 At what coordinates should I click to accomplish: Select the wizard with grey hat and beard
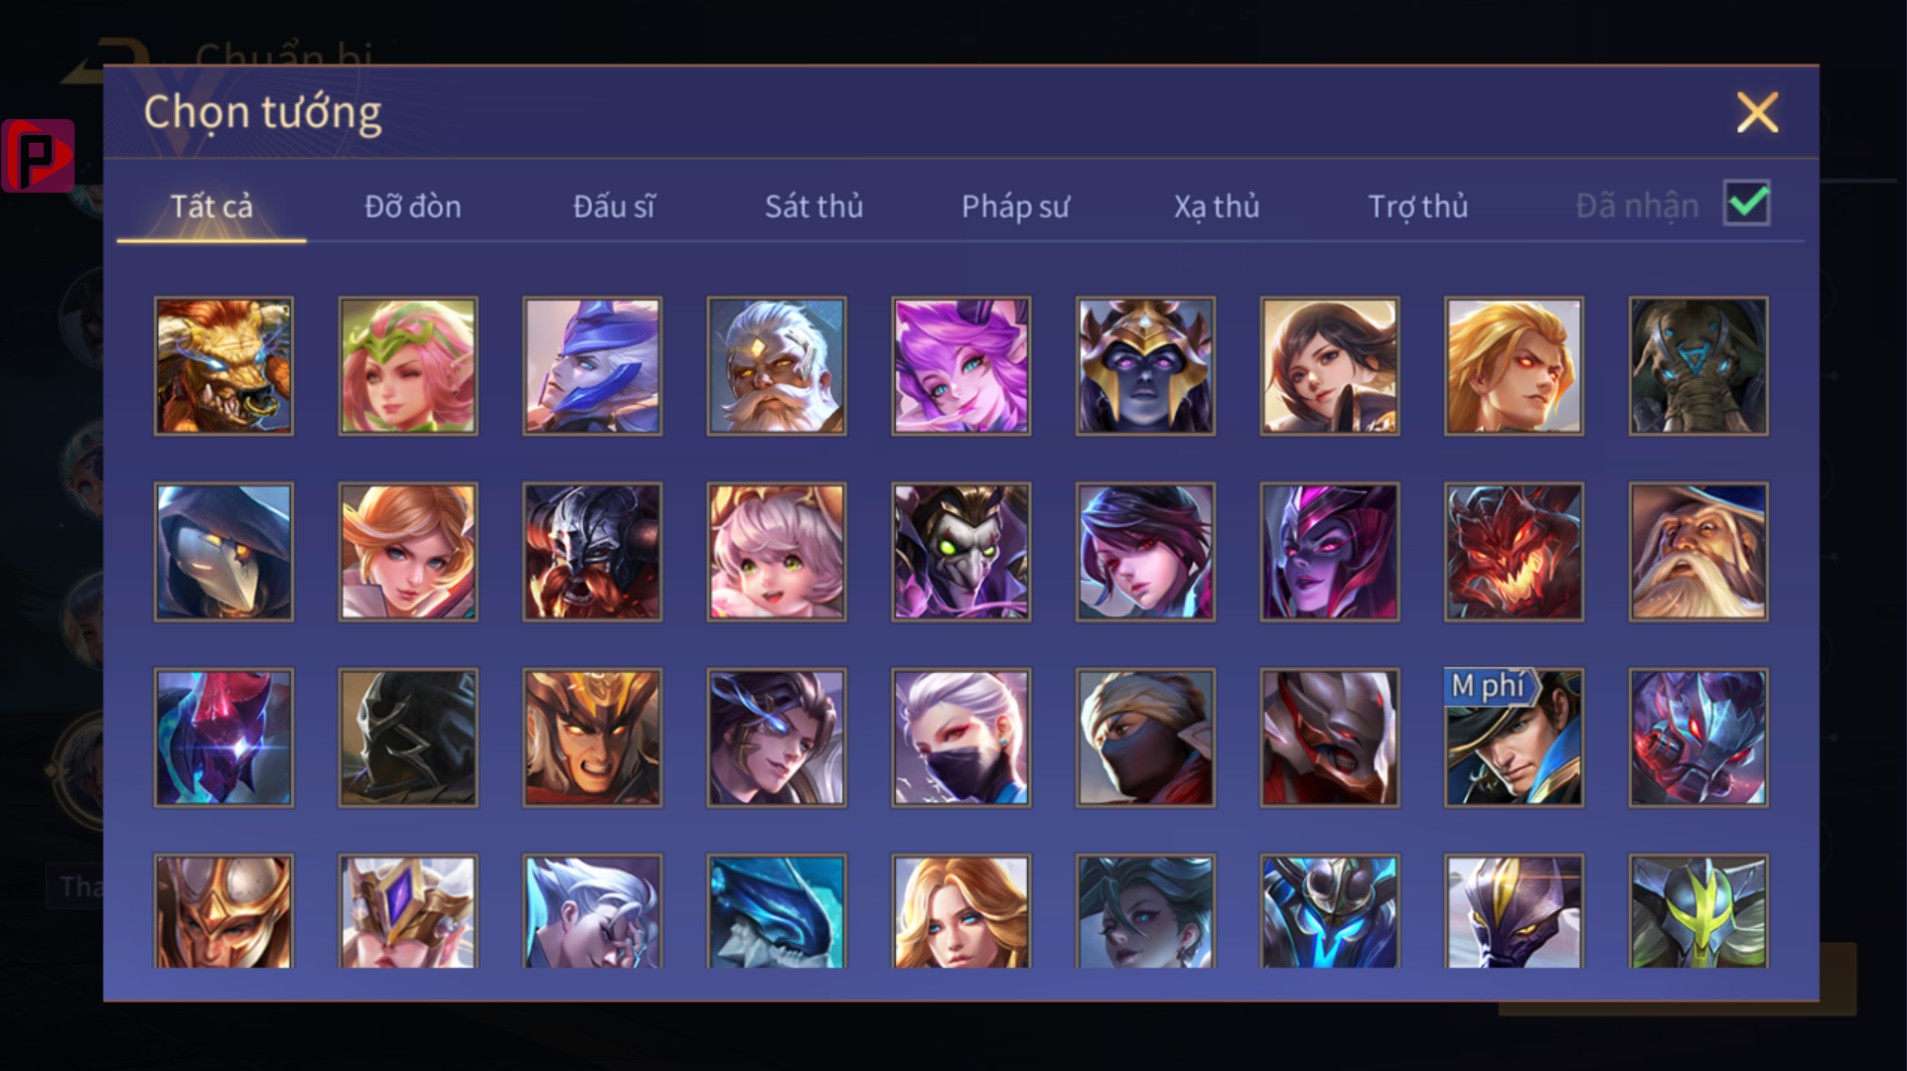tap(1698, 552)
